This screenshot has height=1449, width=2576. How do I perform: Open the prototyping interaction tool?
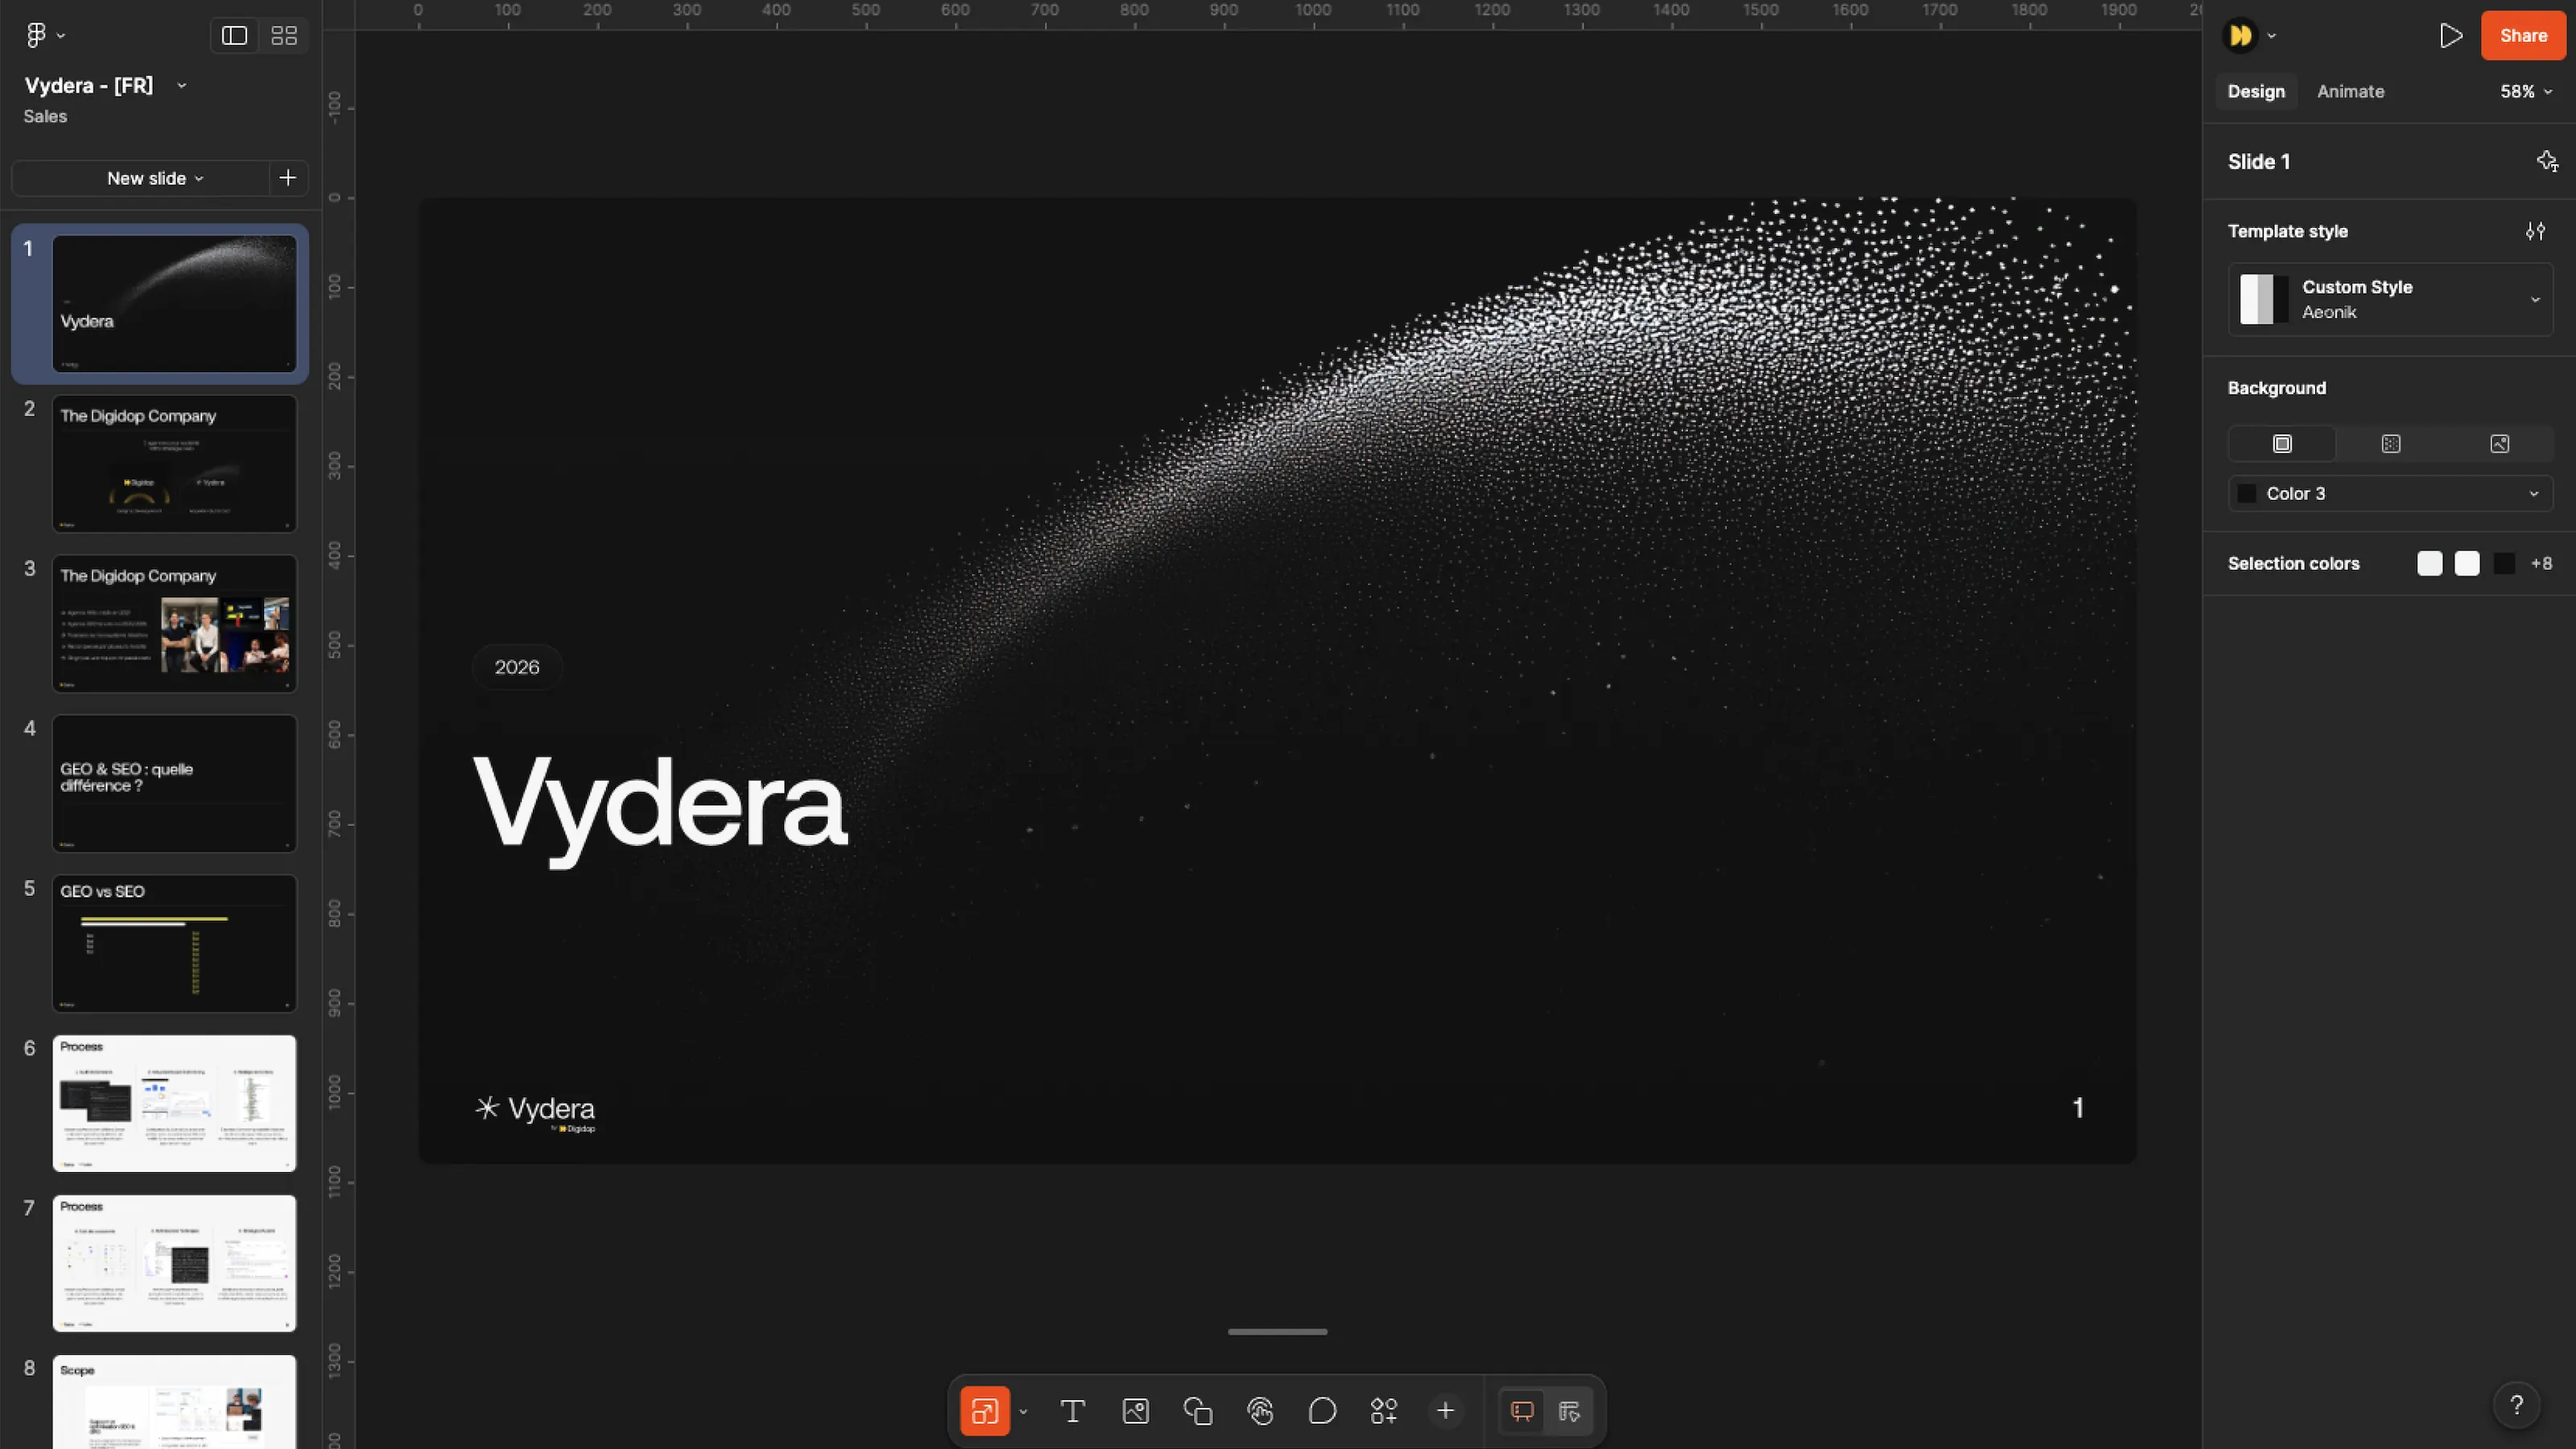(1259, 1411)
